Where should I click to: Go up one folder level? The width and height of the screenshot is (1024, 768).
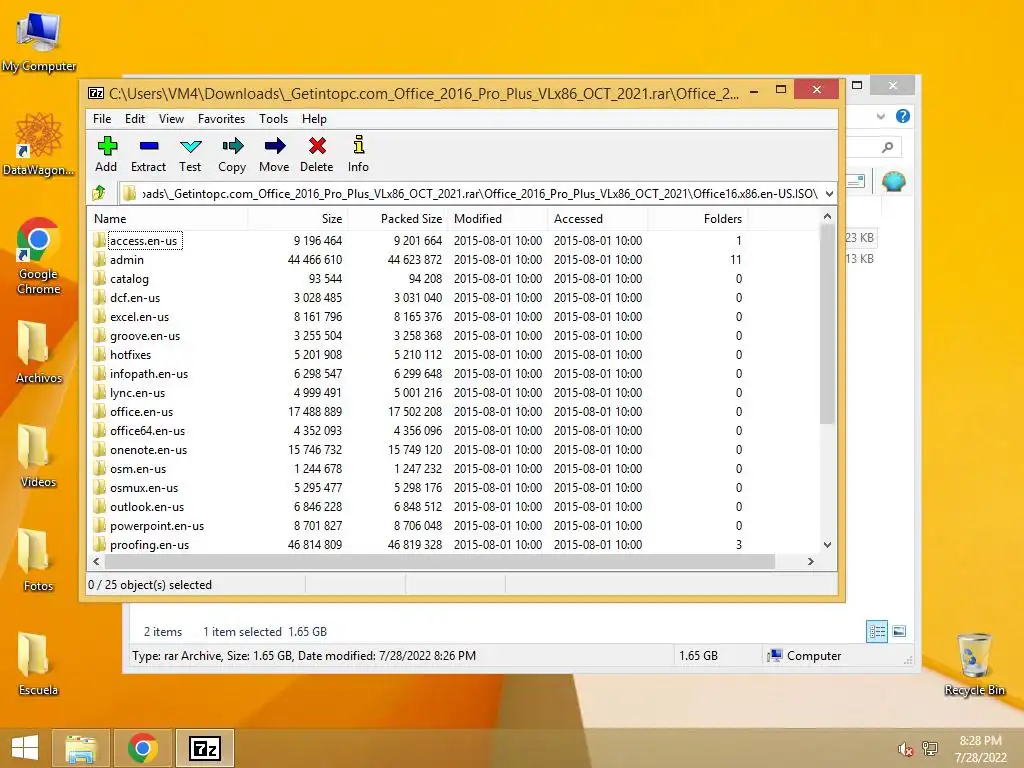[99, 193]
